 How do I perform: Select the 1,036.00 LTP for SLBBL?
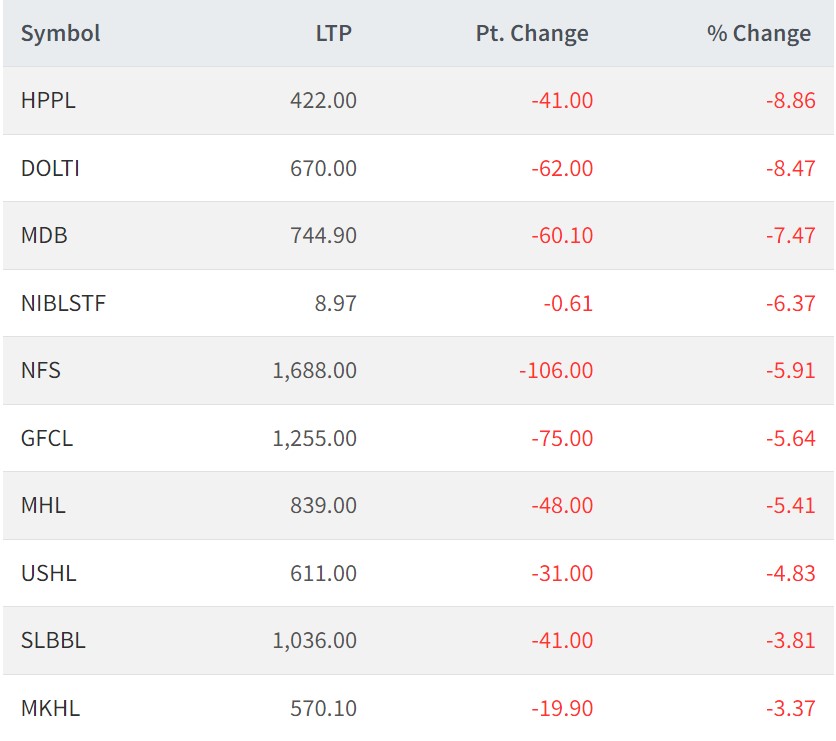pyautogui.click(x=314, y=641)
